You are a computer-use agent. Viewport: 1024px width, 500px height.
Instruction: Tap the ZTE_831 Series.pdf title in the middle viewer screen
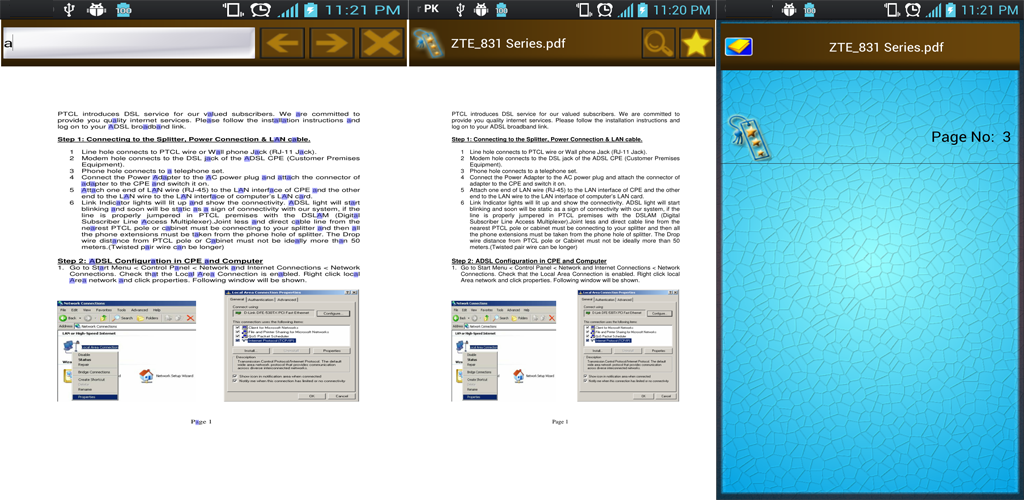pyautogui.click(x=508, y=44)
